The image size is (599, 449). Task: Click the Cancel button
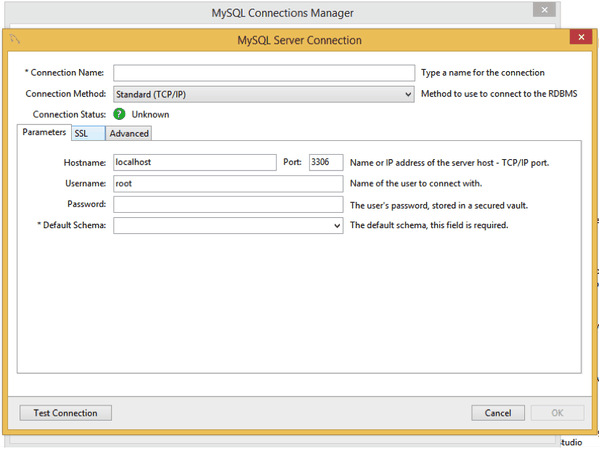click(x=498, y=413)
